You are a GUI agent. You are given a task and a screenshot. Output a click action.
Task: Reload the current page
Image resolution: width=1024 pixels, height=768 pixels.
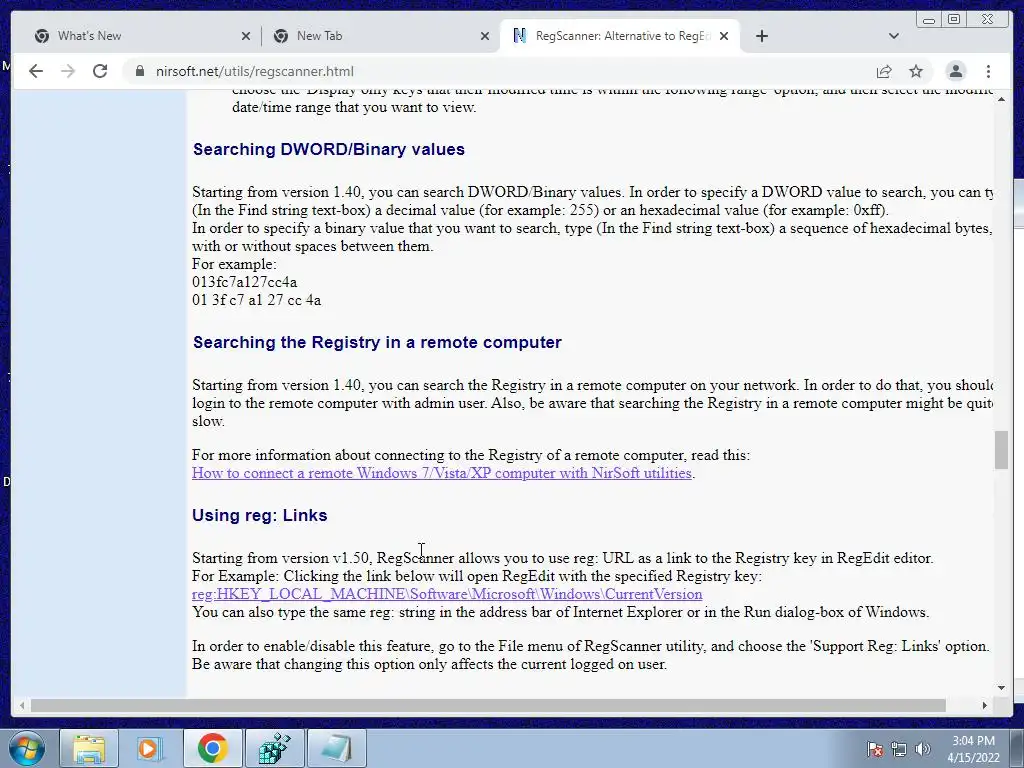pyautogui.click(x=100, y=71)
